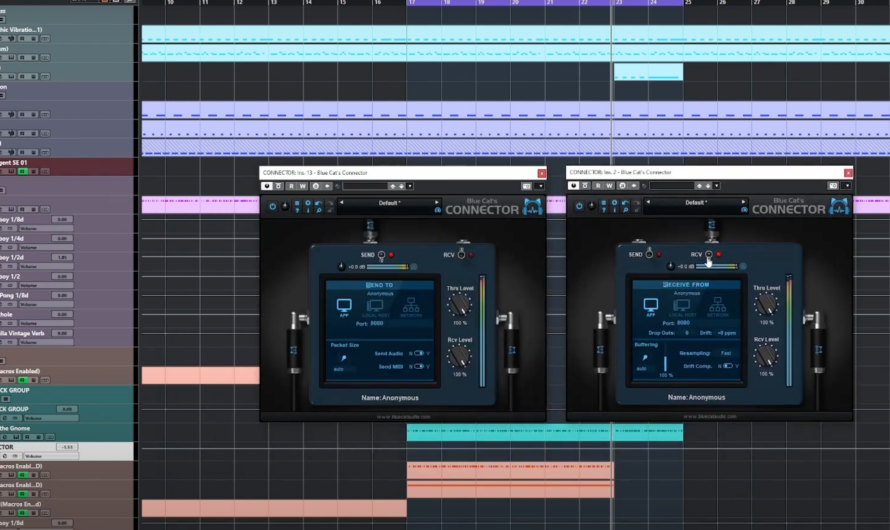
Task: Toggle green R button on gent SE 01 track
Action: [x=22, y=171]
